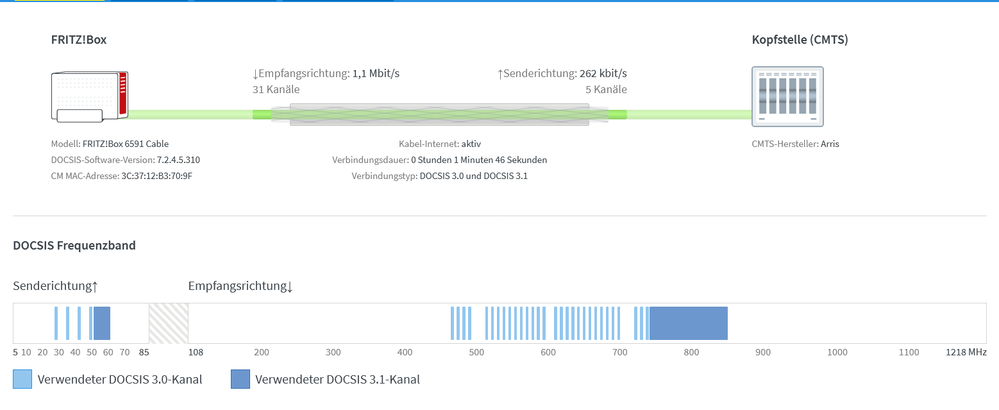Click the DOCSIS Frequenzband section heading
This screenshot has width=999, height=410.
(x=74, y=245)
